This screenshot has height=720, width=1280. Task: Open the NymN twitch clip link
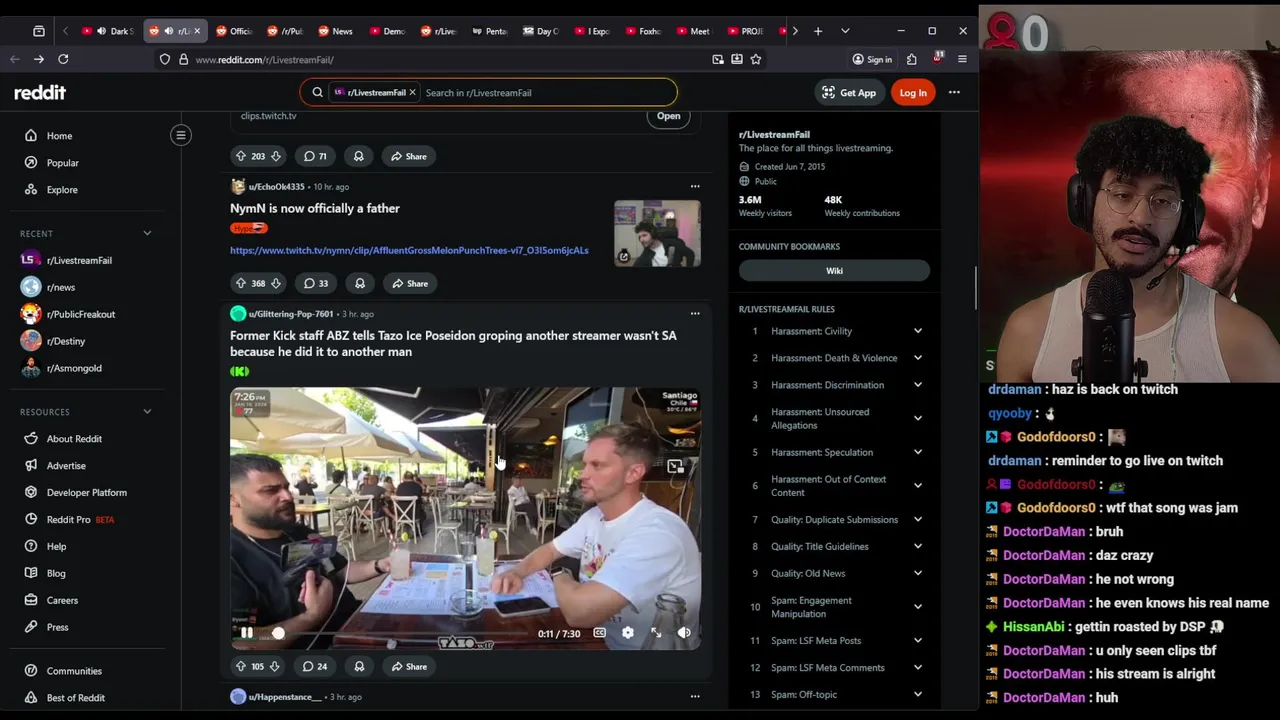(409, 250)
